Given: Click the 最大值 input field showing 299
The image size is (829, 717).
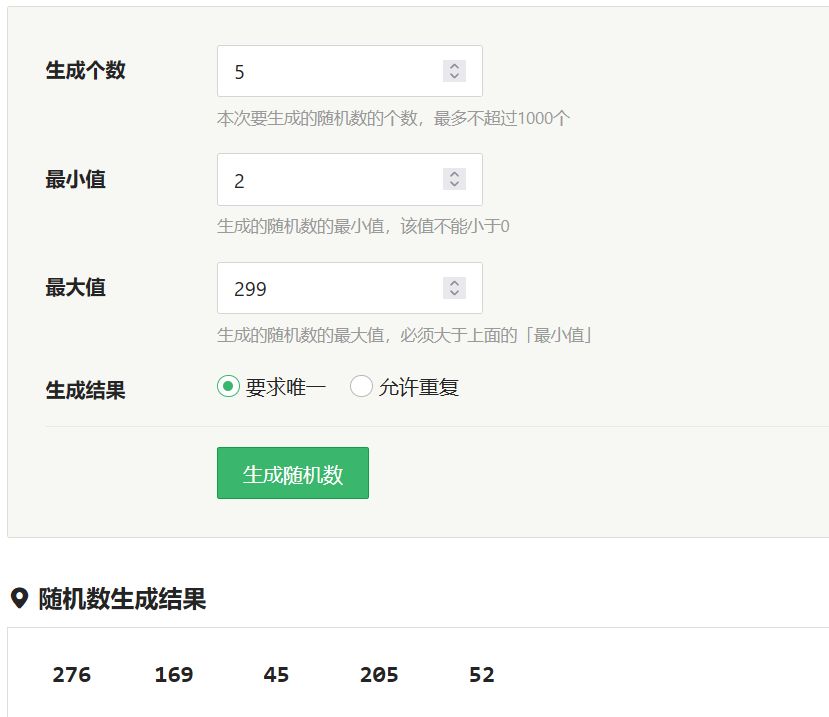Looking at the screenshot, I should click(349, 288).
